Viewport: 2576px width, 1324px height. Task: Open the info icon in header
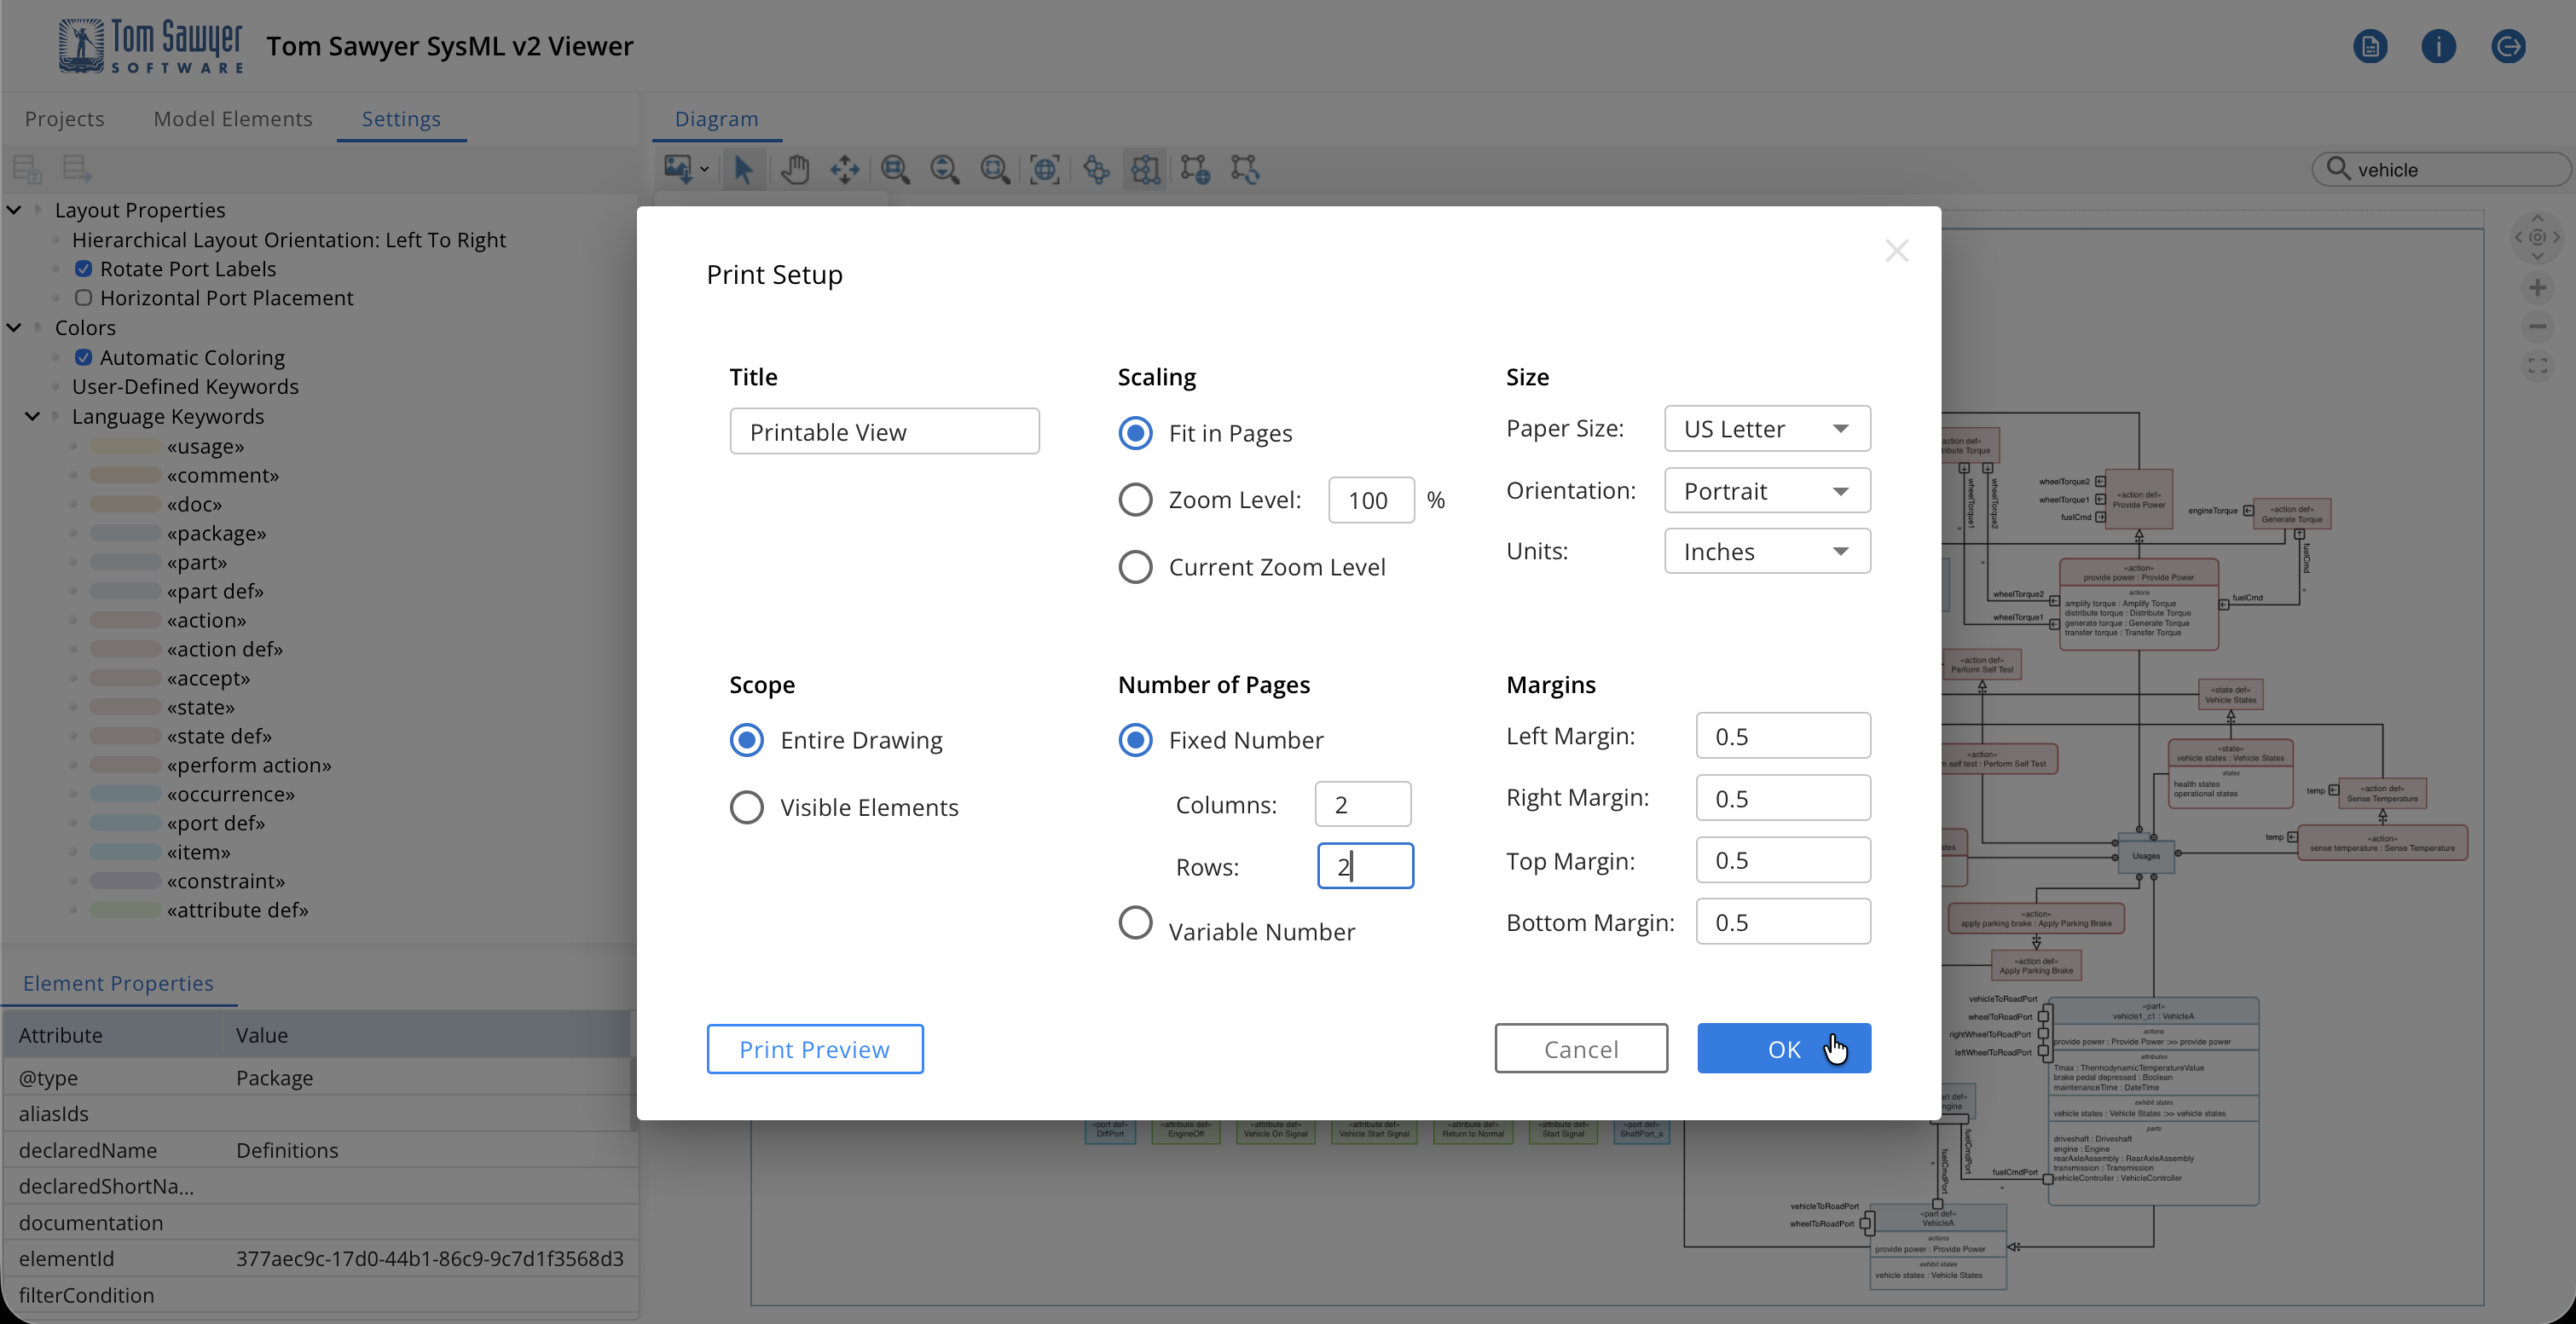pyautogui.click(x=2438, y=46)
